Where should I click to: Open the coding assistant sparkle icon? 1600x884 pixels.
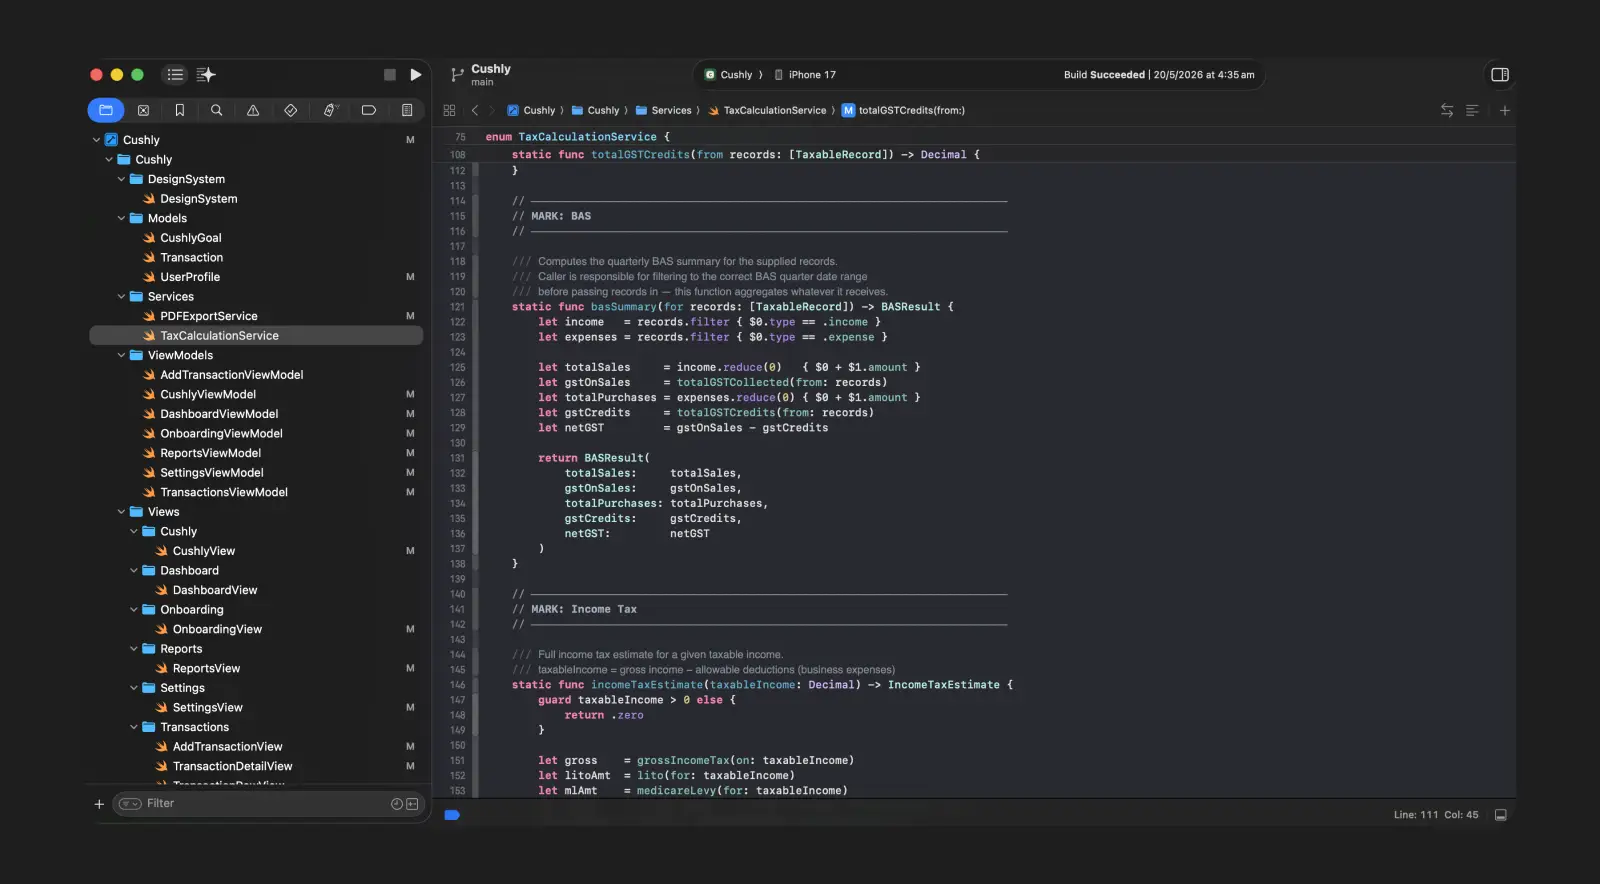pos(206,75)
